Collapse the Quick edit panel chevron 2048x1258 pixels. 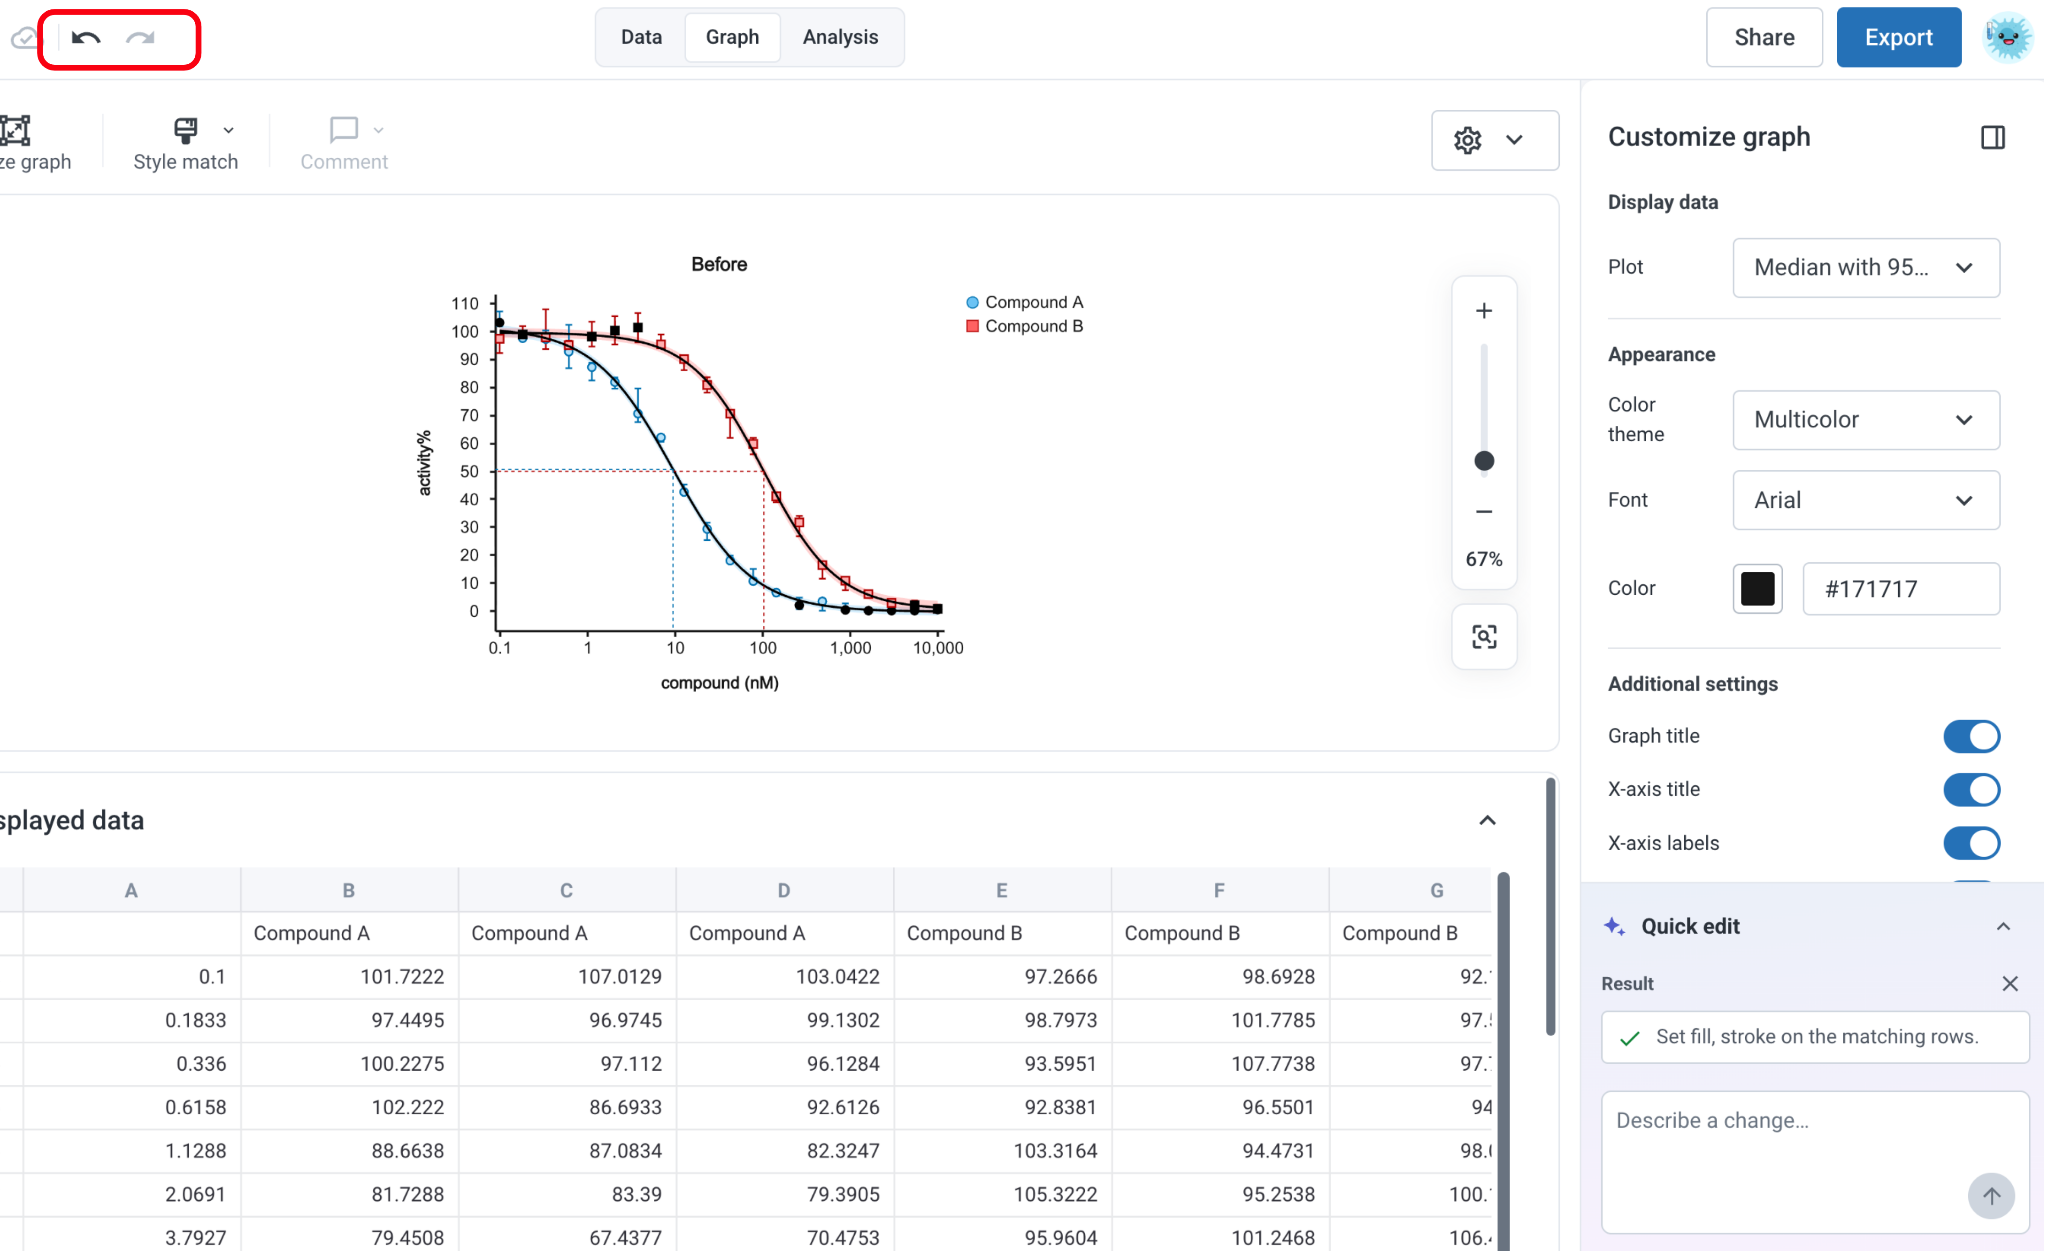[x=2003, y=926]
